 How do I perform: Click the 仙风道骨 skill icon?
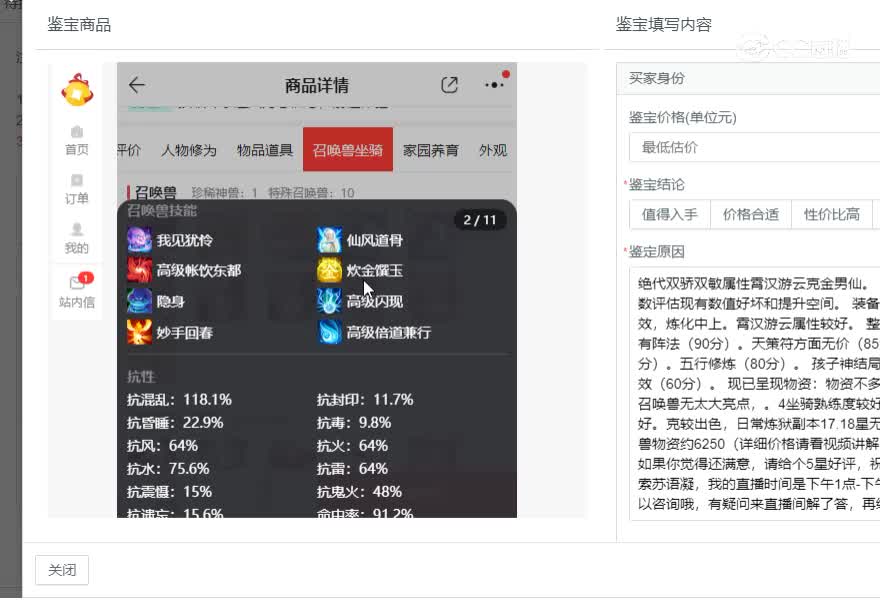pyautogui.click(x=329, y=240)
